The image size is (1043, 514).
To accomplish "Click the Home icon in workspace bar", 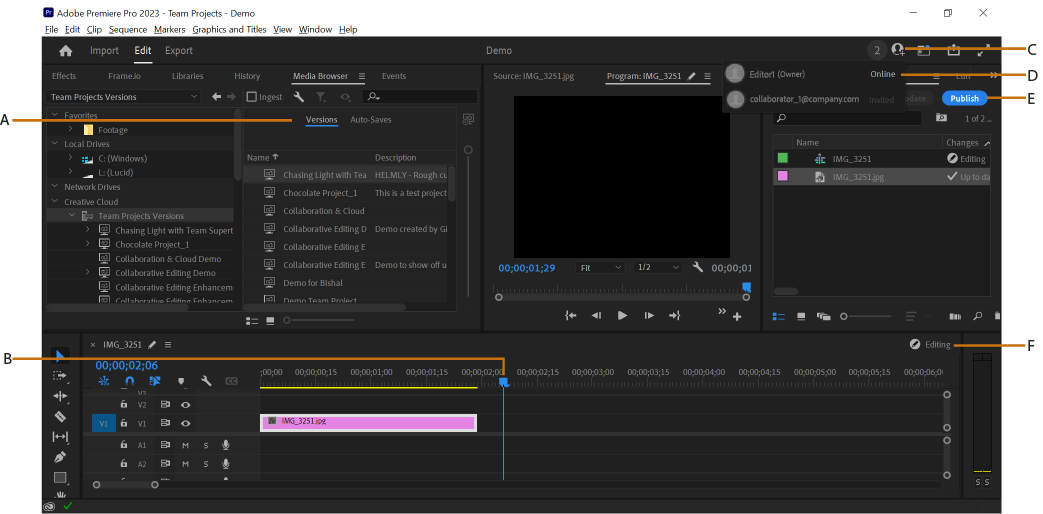I will (x=65, y=51).
